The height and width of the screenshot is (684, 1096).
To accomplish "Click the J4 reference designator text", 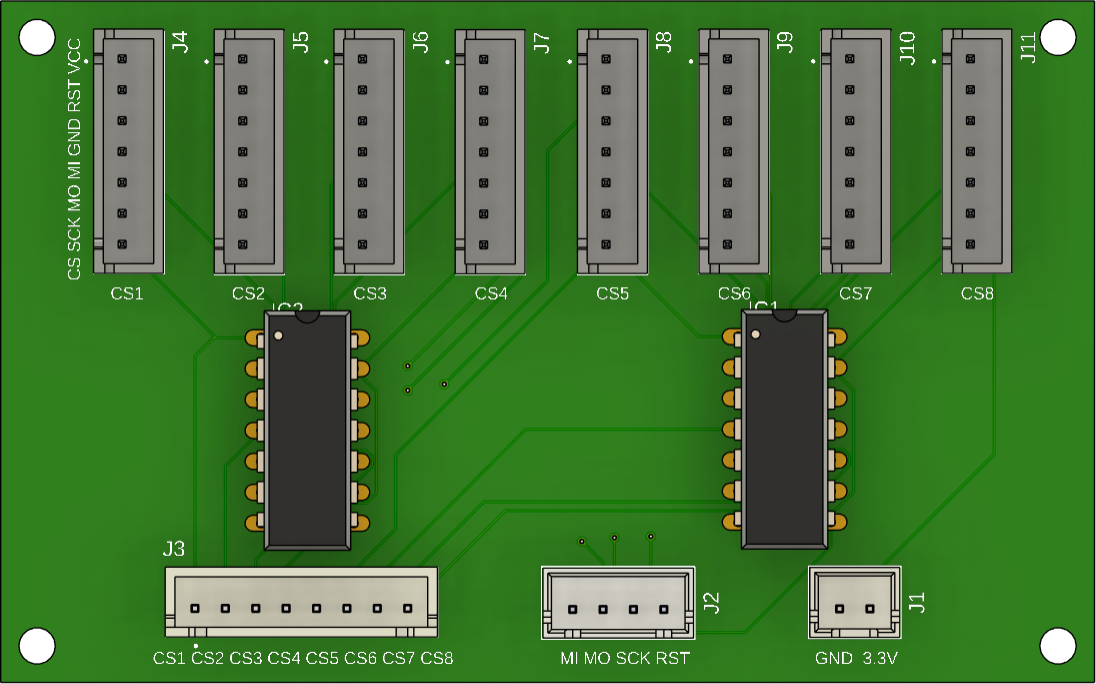I will coord(180,42).
